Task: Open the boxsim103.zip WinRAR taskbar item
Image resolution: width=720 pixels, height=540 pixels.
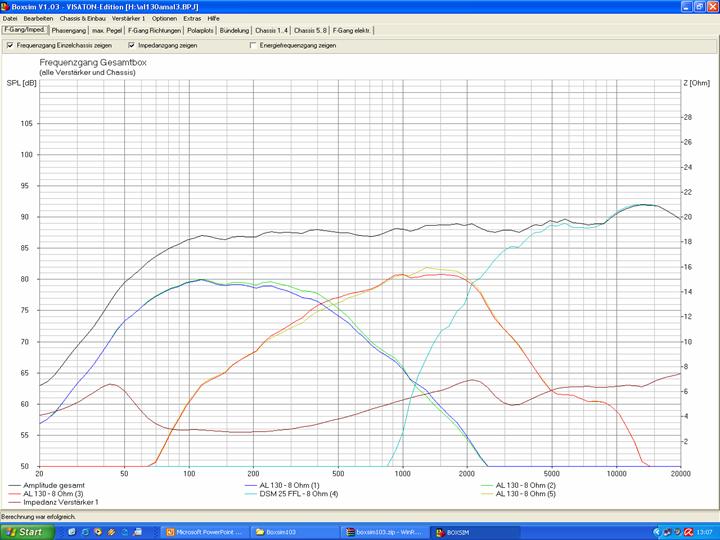Action: [385, 532]
